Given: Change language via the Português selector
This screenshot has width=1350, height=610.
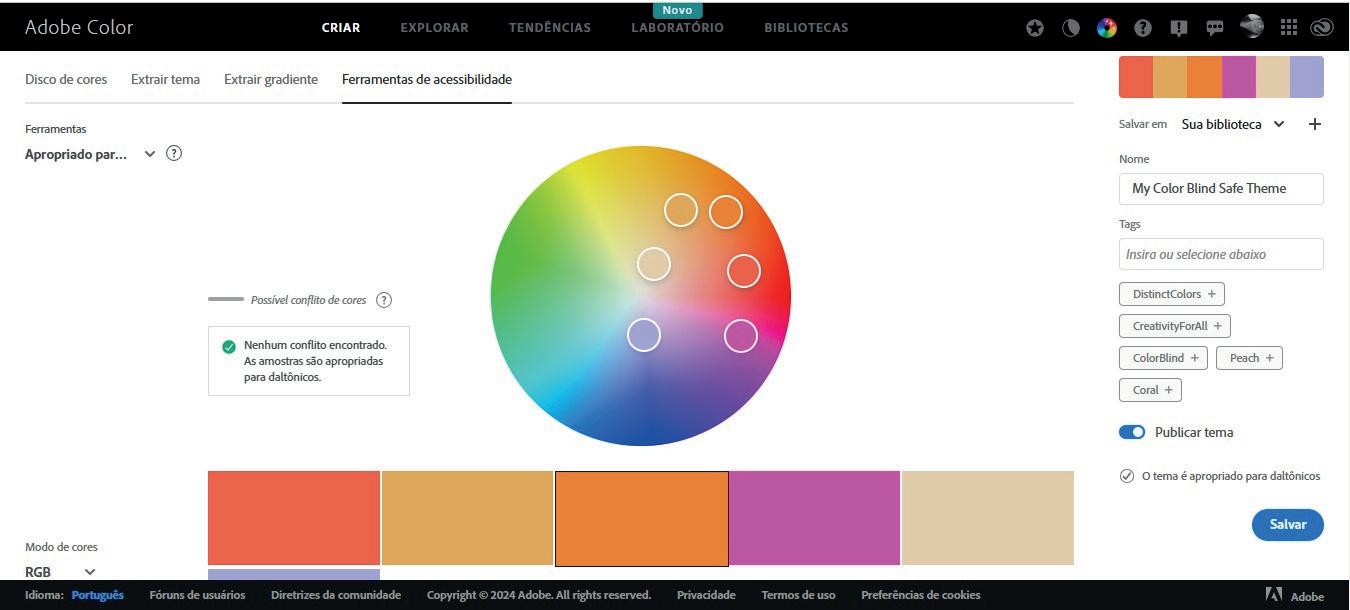Looking at the screenshot, I should click(98, 595).
